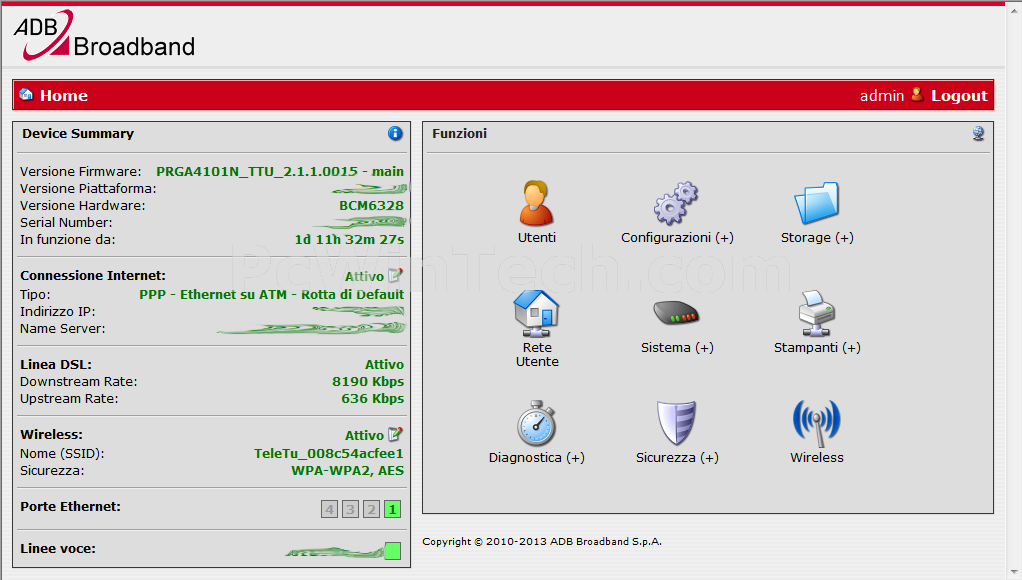The image size is (1022, 580).
Task: Click the Funzioni panel globe icon
Action: [x=978, y=134]
